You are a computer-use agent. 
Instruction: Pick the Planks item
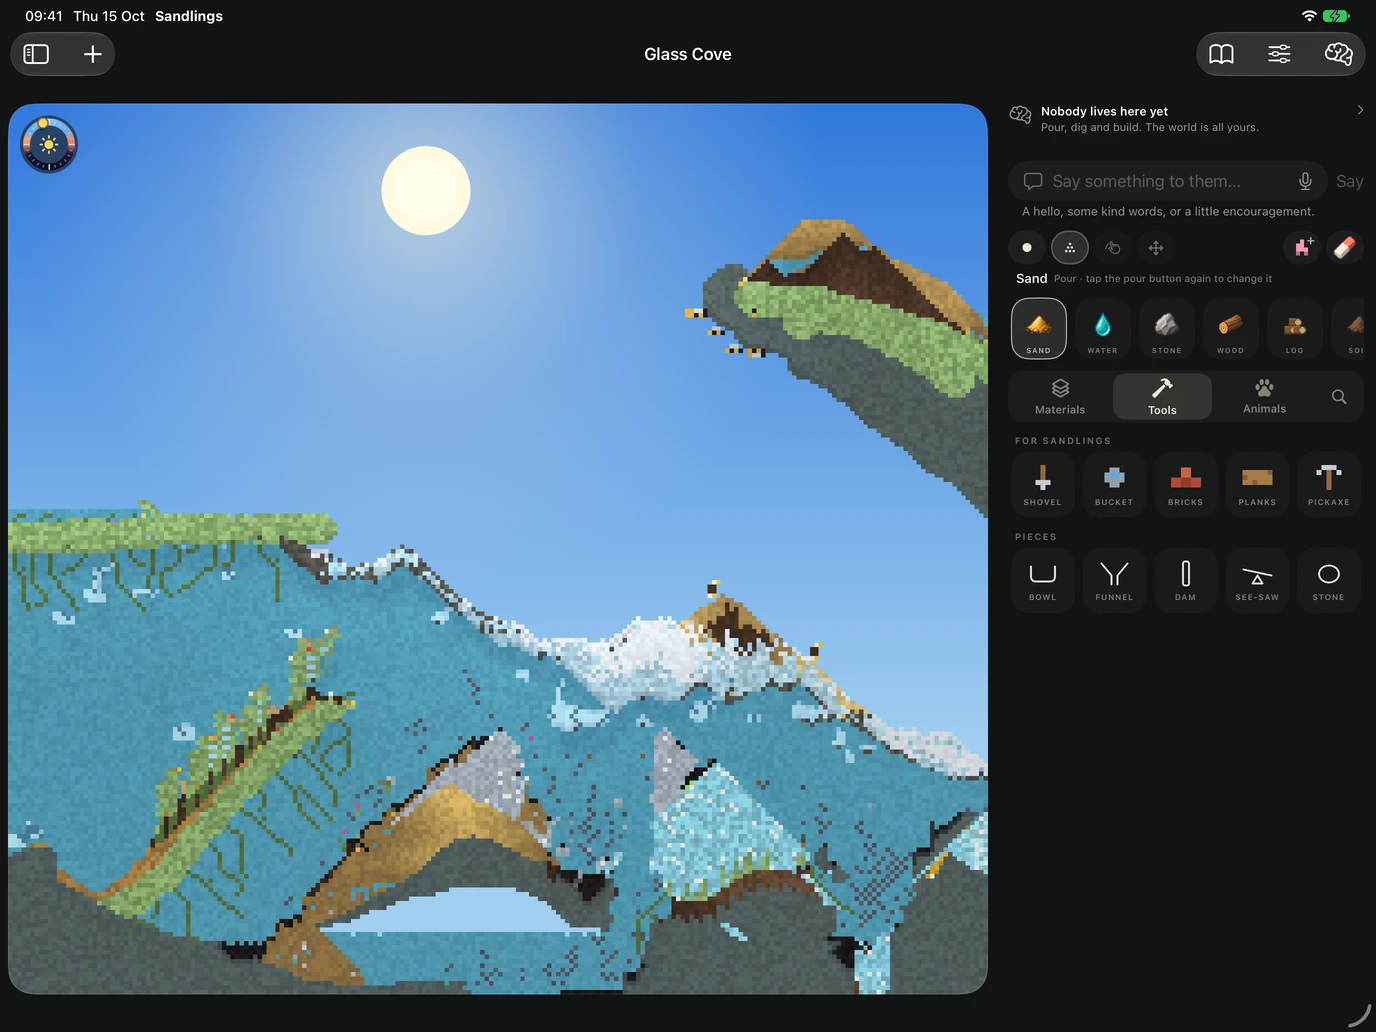pyautogui.click(x=1257, y=484)
